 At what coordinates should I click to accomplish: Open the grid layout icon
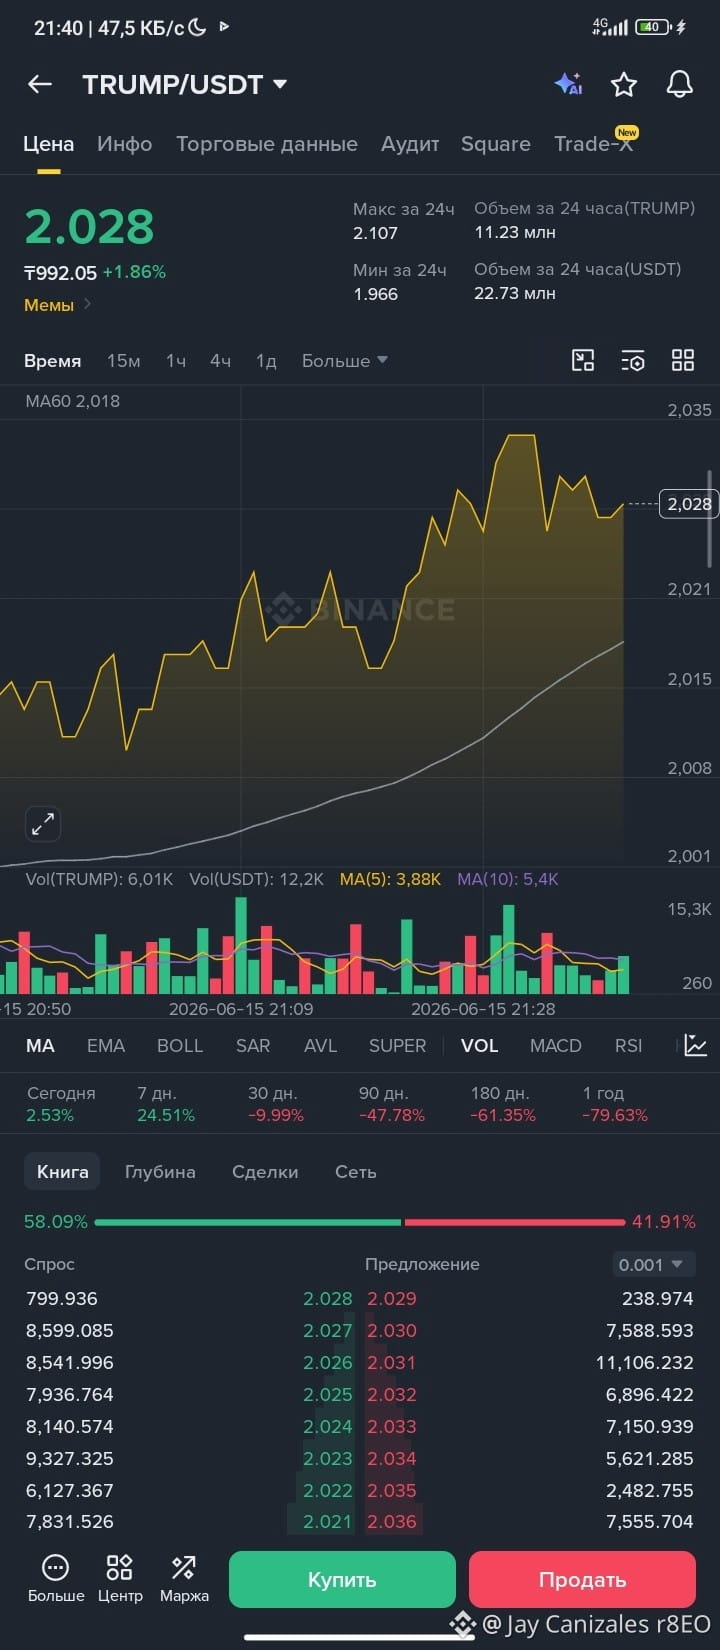click(683, 360)
